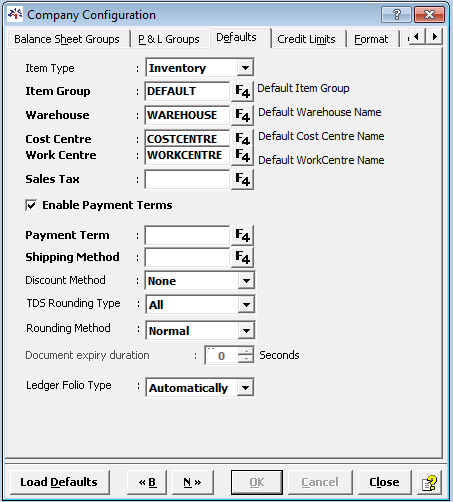Viewport: 453px width, 502px height.
Task: Switch to Balance Sheet Groups tab
Action: pyautogui.click(x=67, y=39)
